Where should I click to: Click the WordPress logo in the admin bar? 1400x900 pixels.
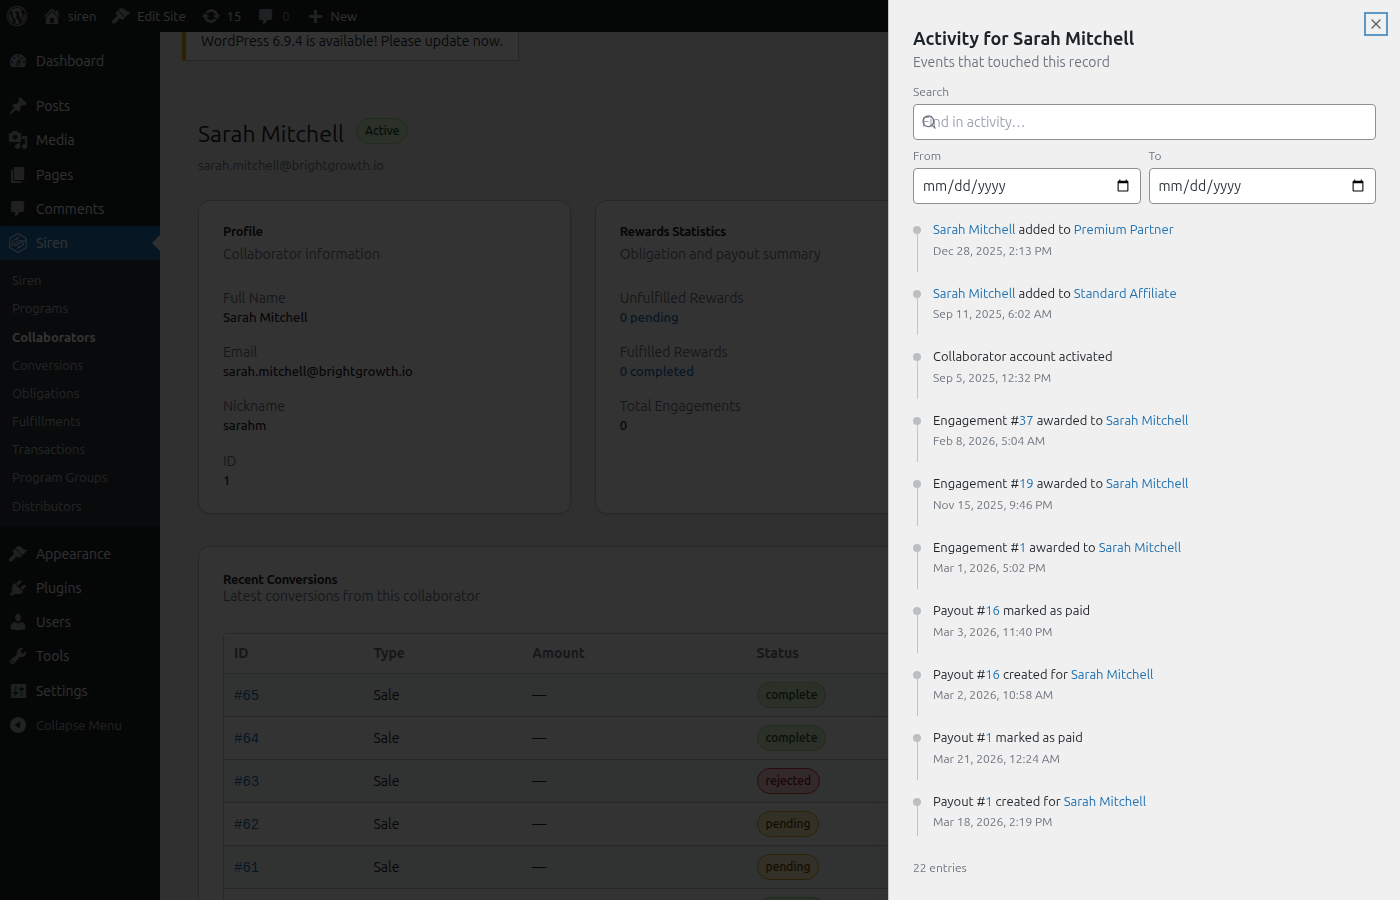click(x=15, y=15)
